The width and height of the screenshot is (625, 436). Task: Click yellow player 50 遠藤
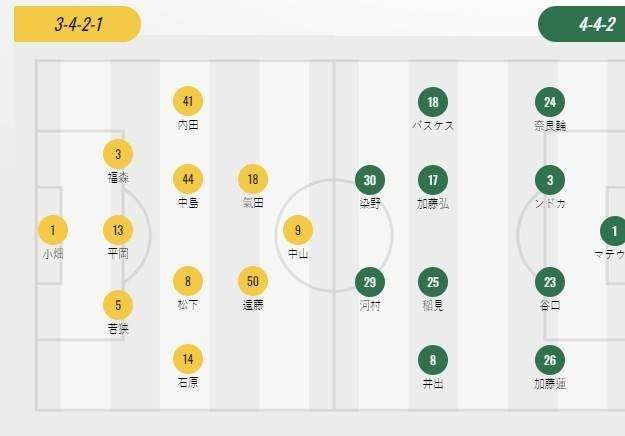pyautogui.click(x=253, y=282)
